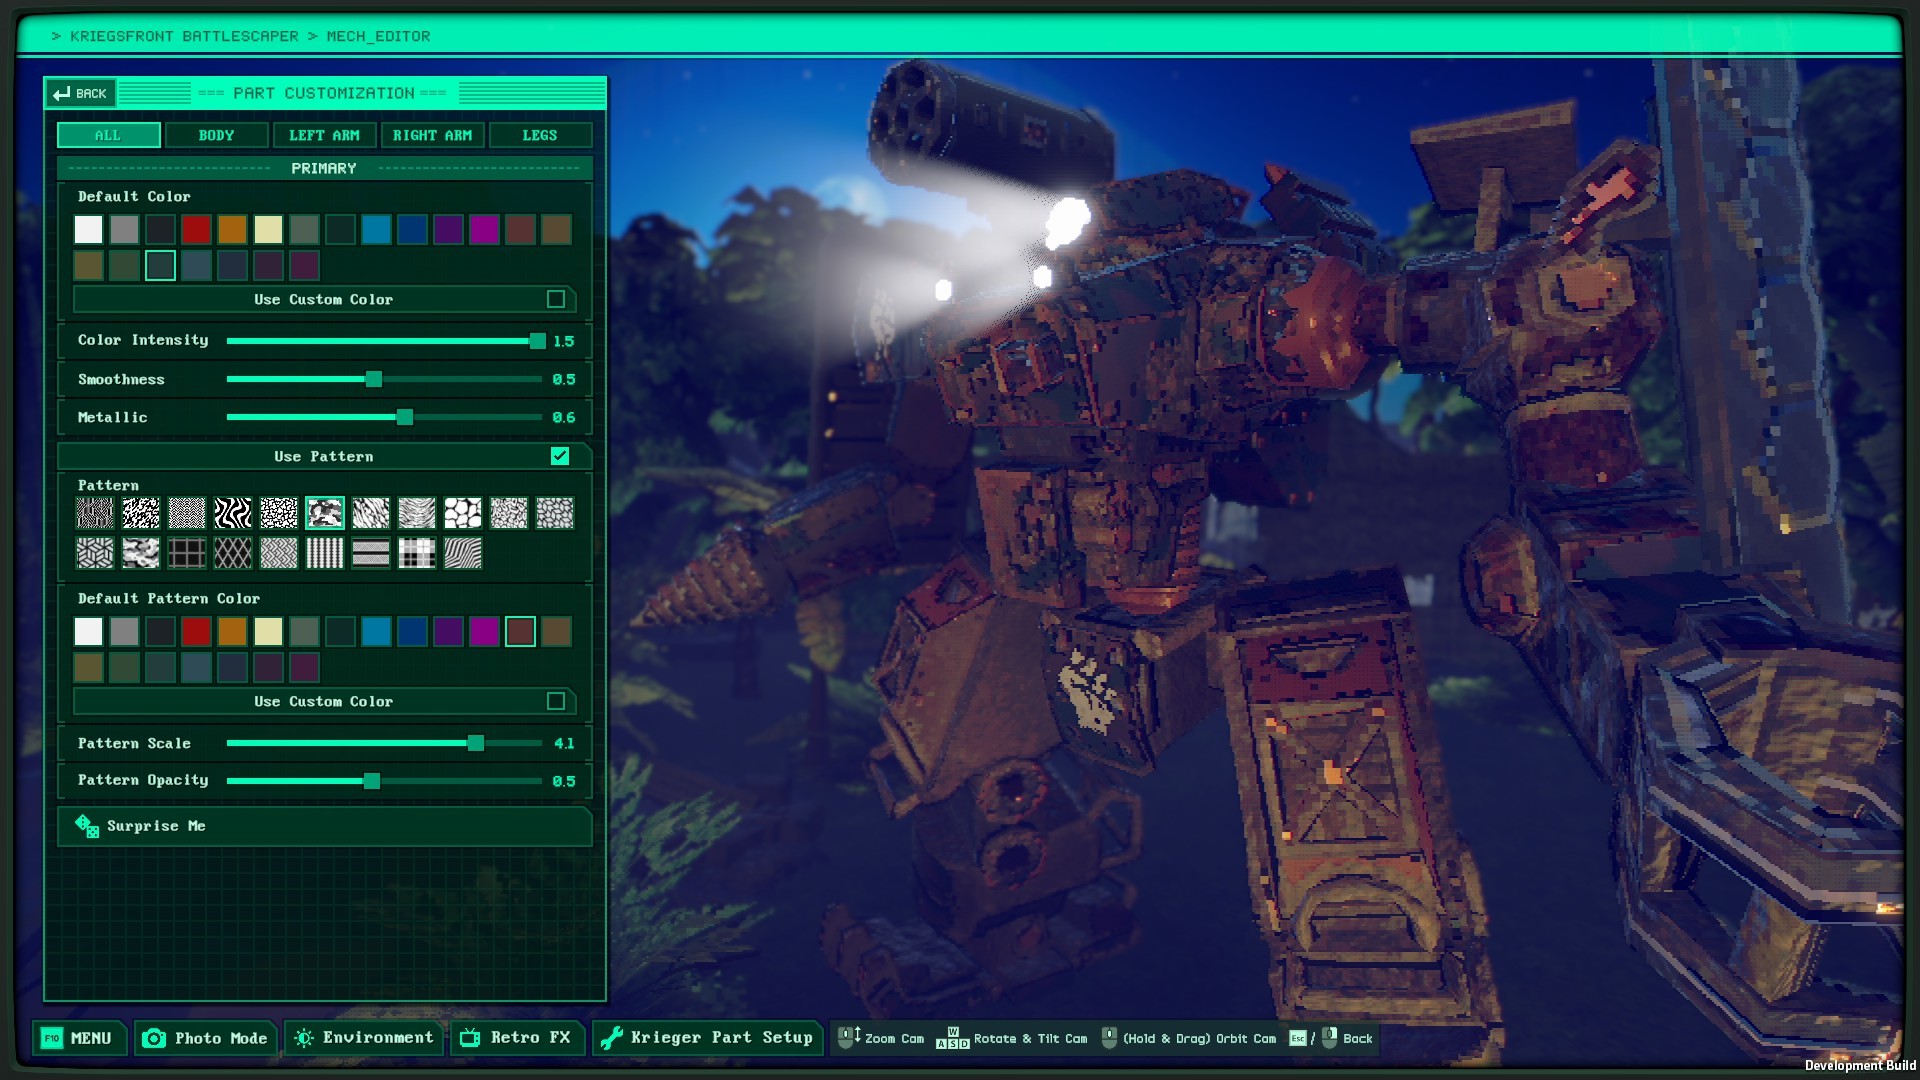Select the RIGHT ARM customization tab
Viewport: 1920px width, 1080px height.
pos(432,135)
